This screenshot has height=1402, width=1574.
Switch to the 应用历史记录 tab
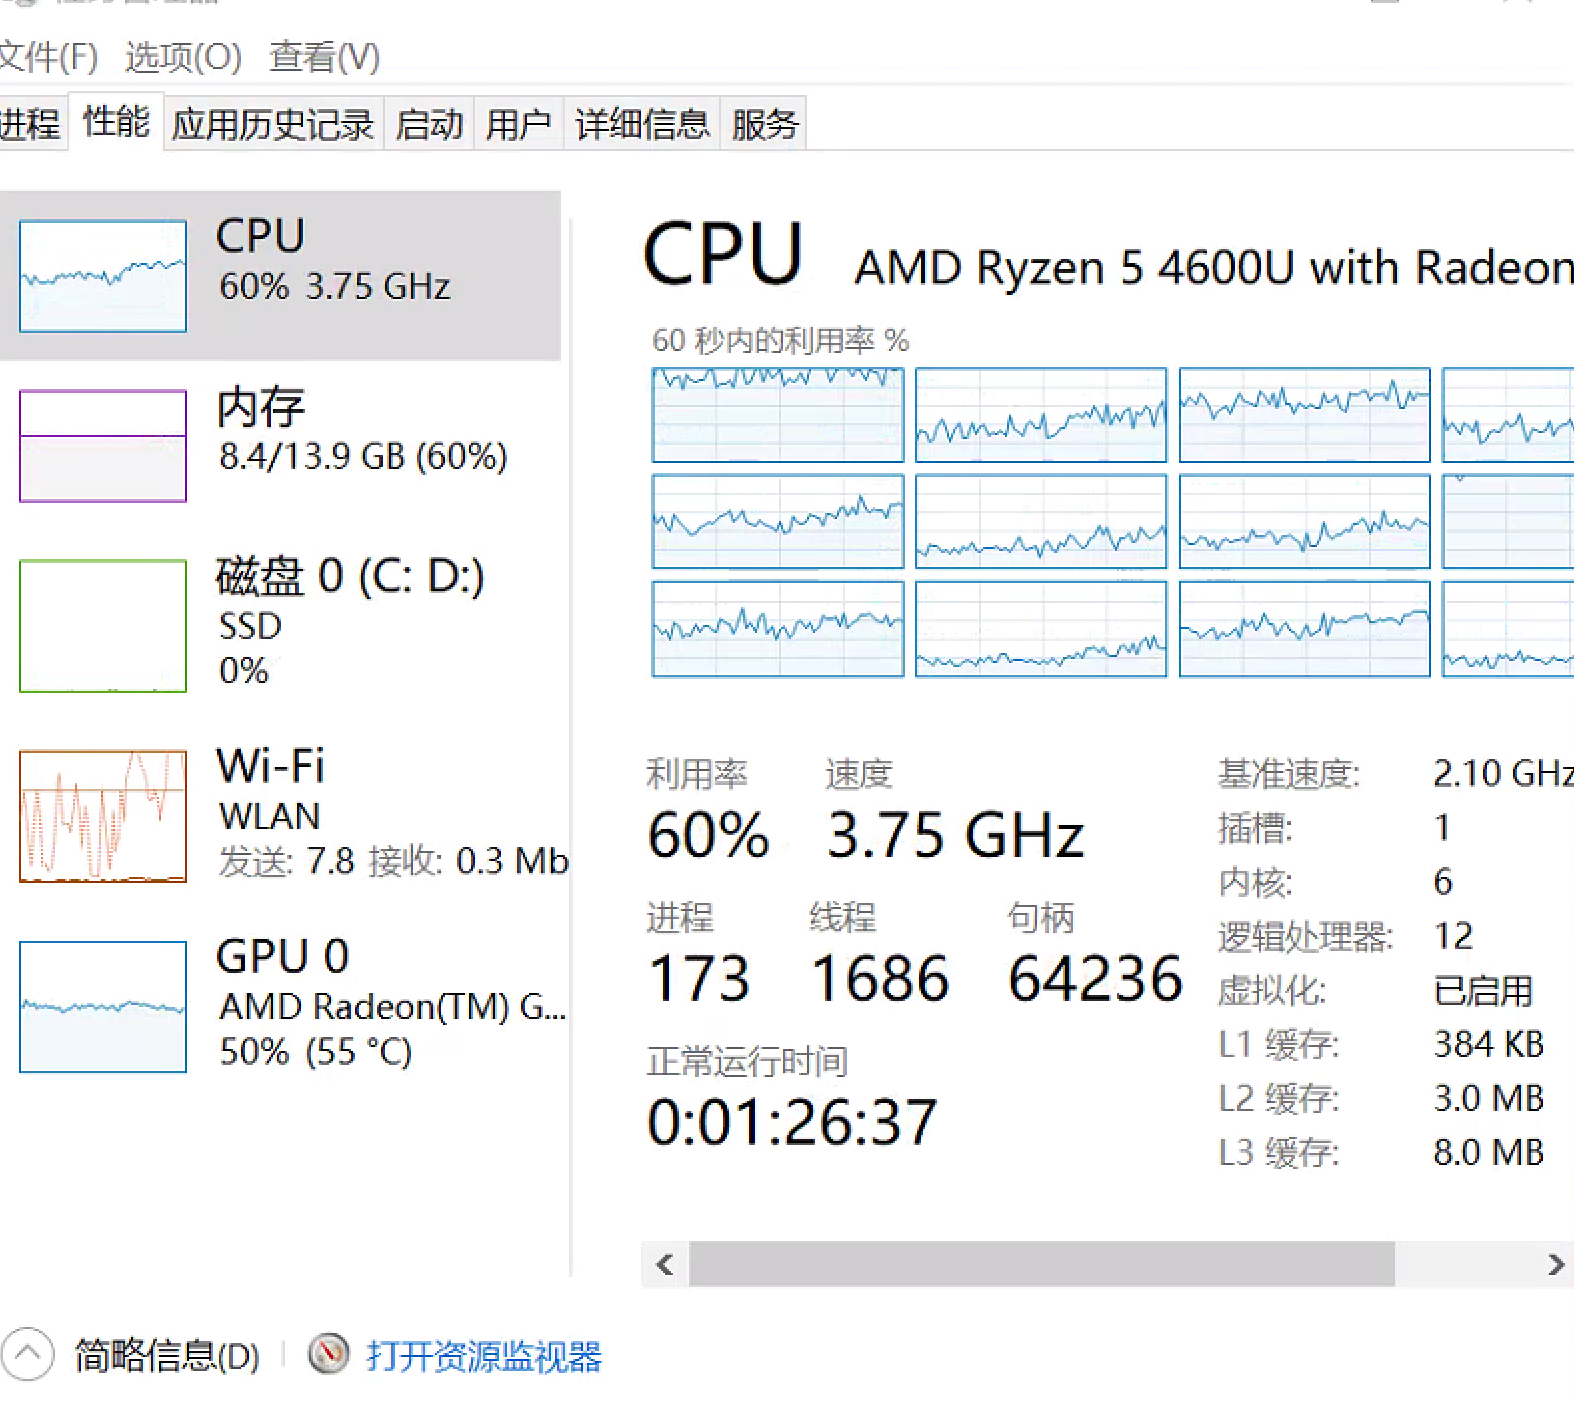tap(272, 125)
